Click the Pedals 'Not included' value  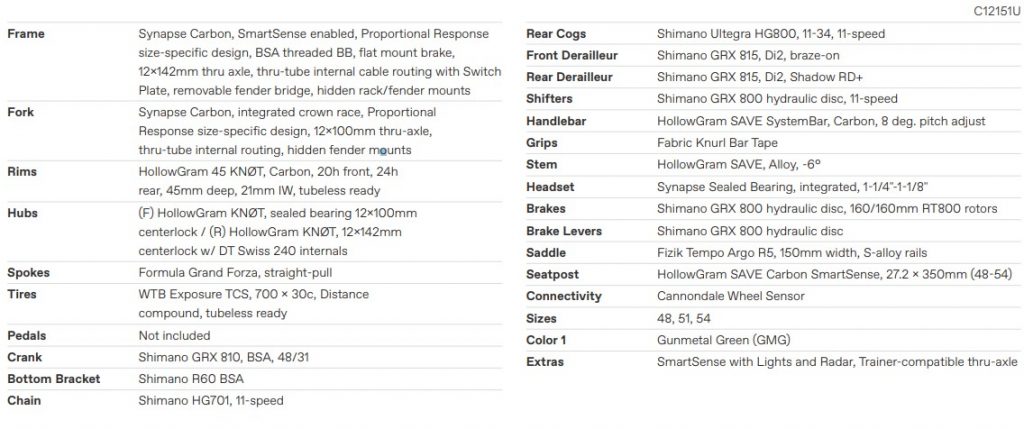(174, 336)
